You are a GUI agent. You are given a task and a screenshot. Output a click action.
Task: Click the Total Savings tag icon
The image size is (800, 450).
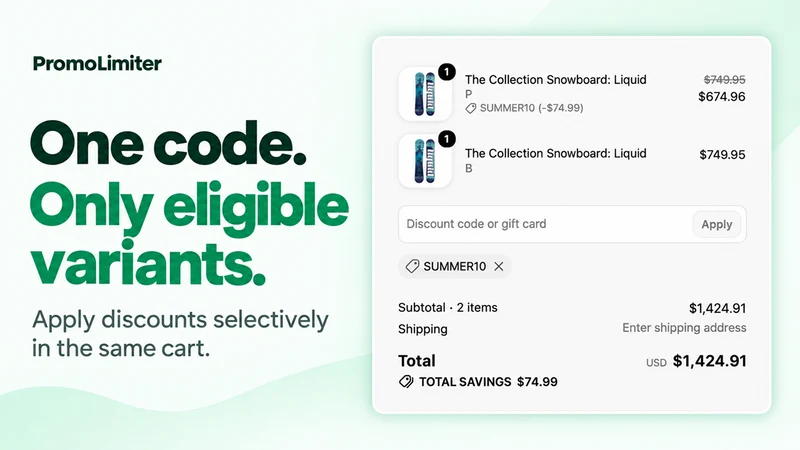[x=406, y=382]
